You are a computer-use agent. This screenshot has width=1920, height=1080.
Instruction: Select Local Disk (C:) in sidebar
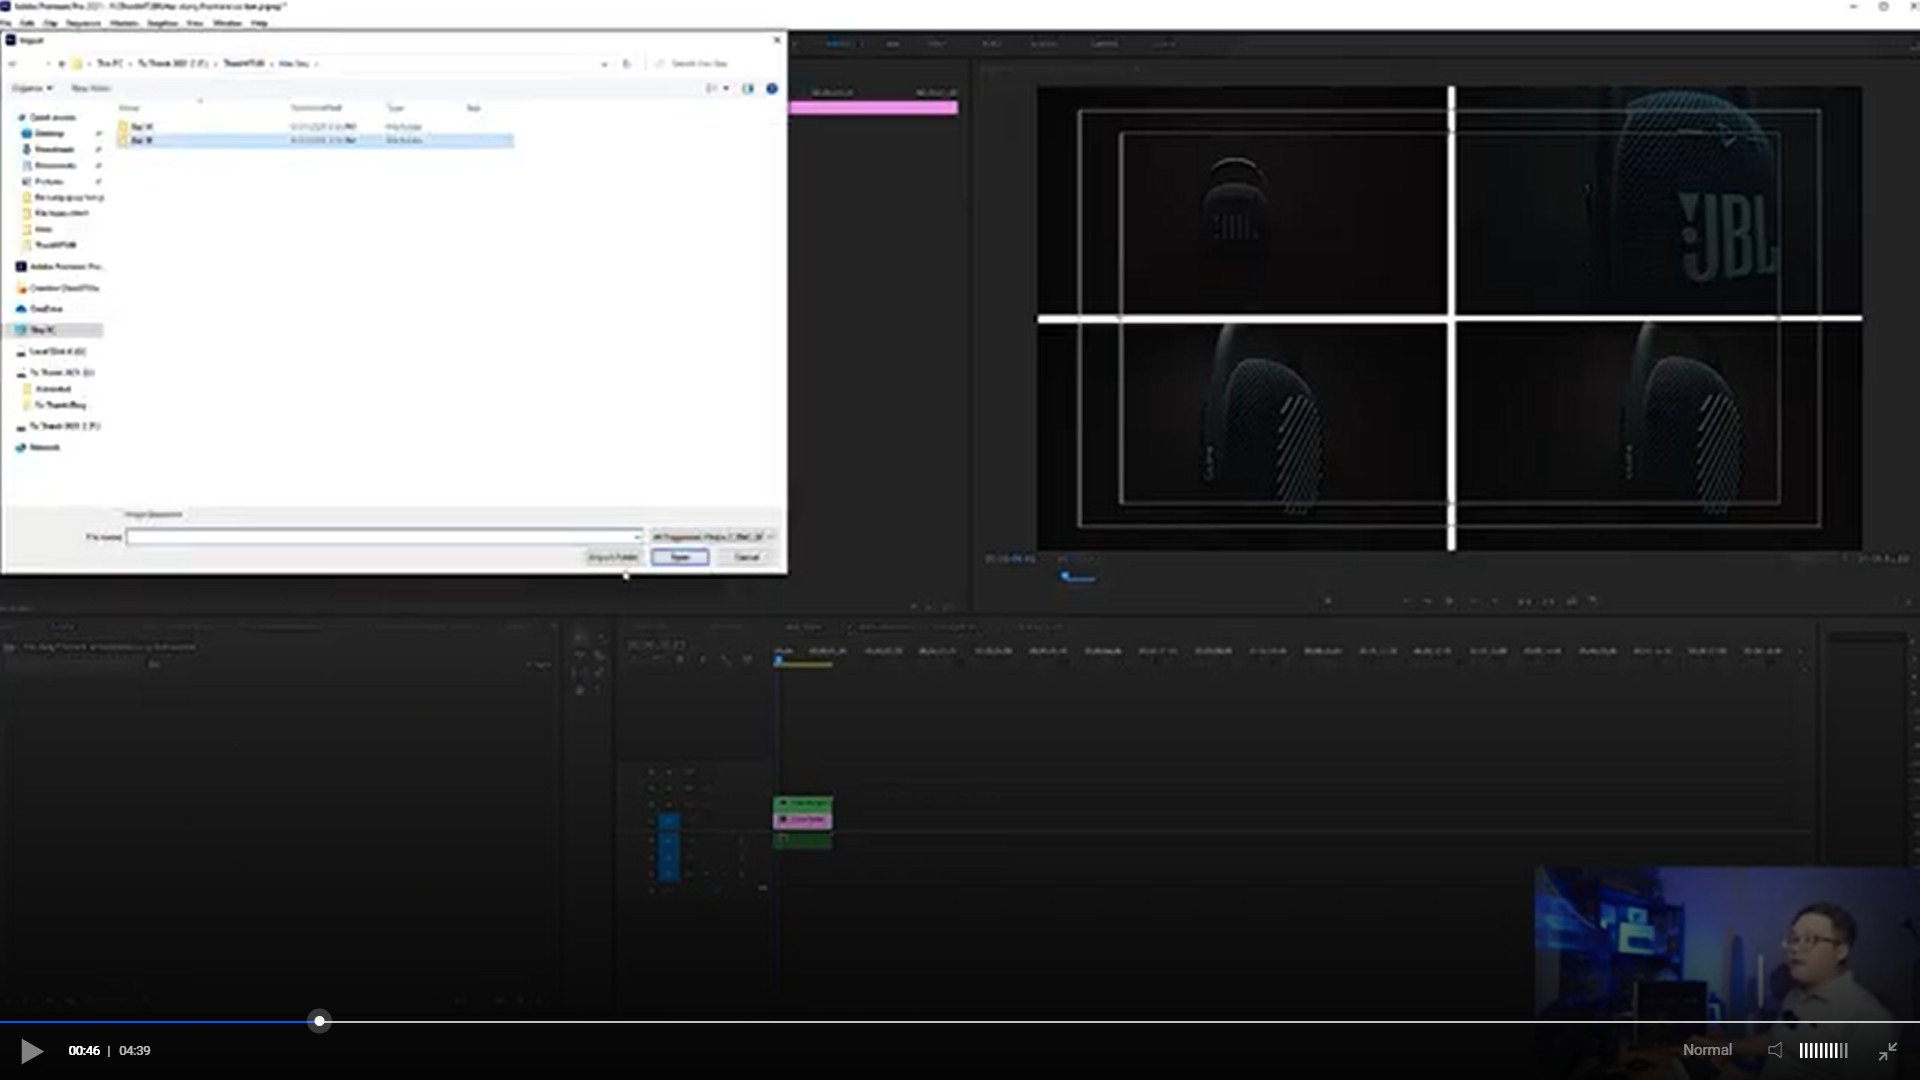[x=52, y=351]
